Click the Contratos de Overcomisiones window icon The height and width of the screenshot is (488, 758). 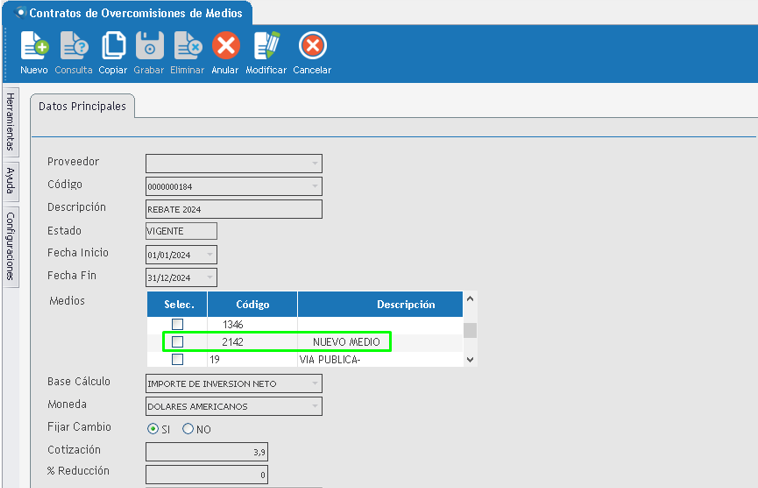point(21,13)
